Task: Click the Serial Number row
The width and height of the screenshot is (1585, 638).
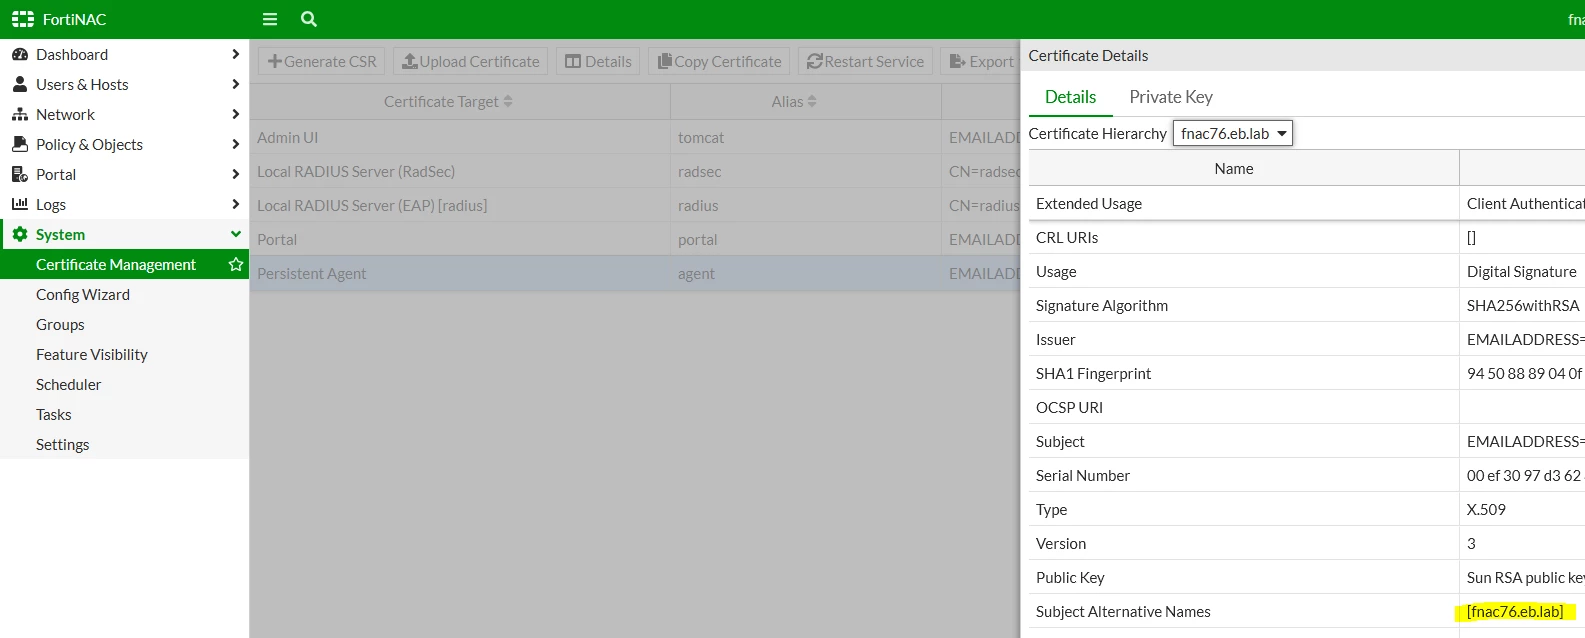Action: (x=1307, y=475)
